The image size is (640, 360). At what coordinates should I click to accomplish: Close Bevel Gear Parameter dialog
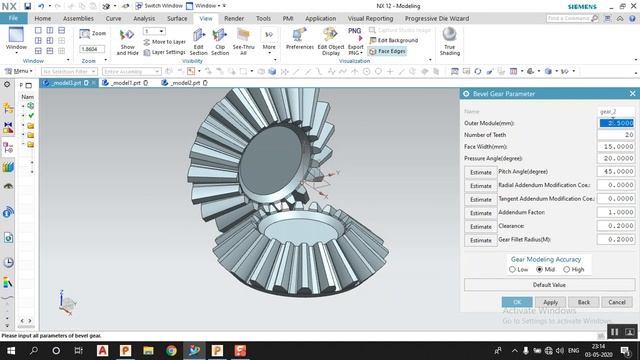[x=632, y=93]
